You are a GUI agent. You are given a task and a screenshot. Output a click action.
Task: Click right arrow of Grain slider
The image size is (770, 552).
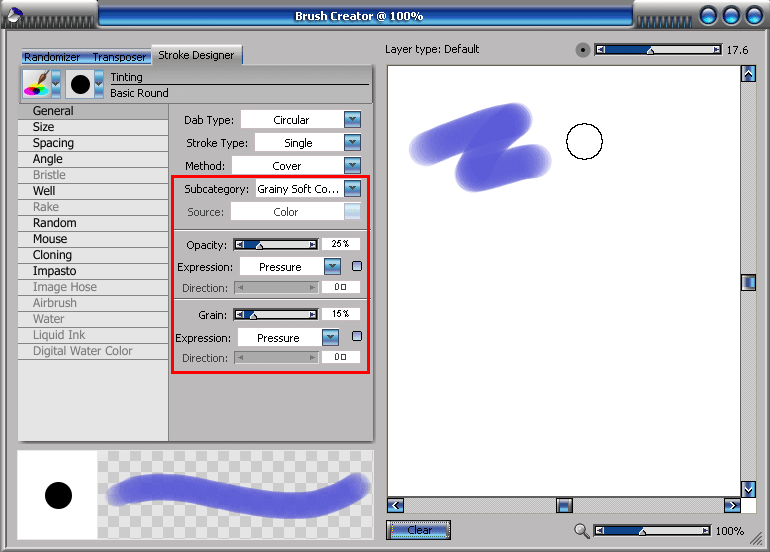point(313,314)
